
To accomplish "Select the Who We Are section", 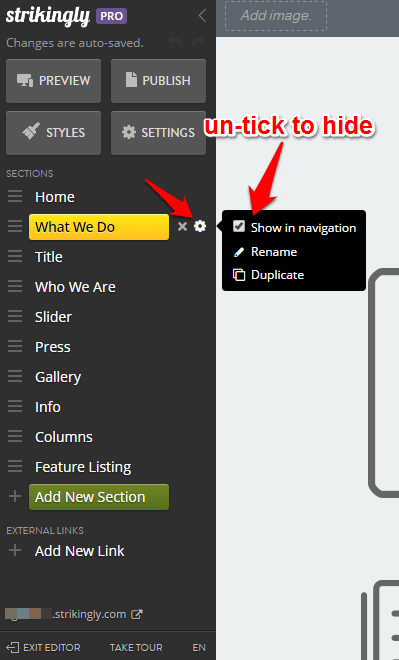I will coord(75,287).
